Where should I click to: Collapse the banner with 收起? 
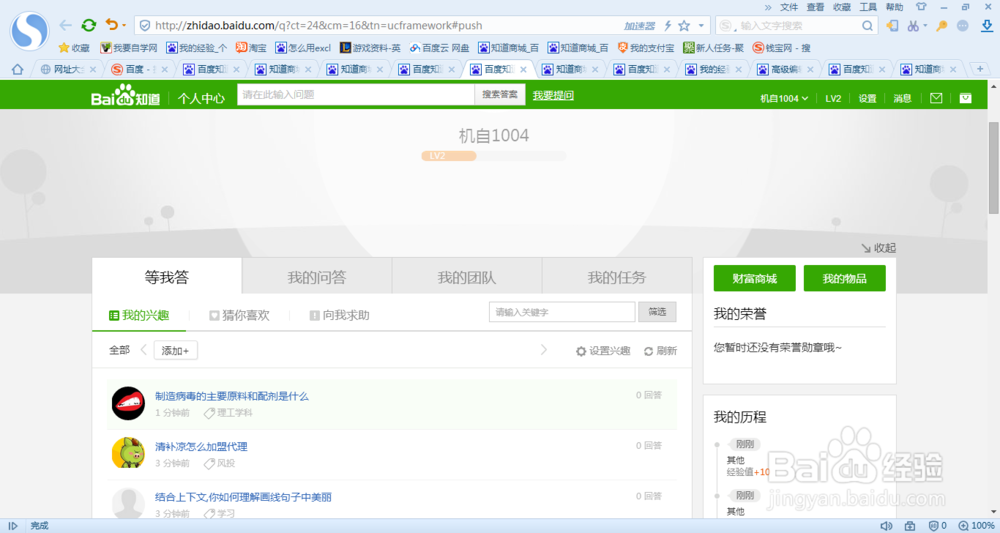(878, 248)
